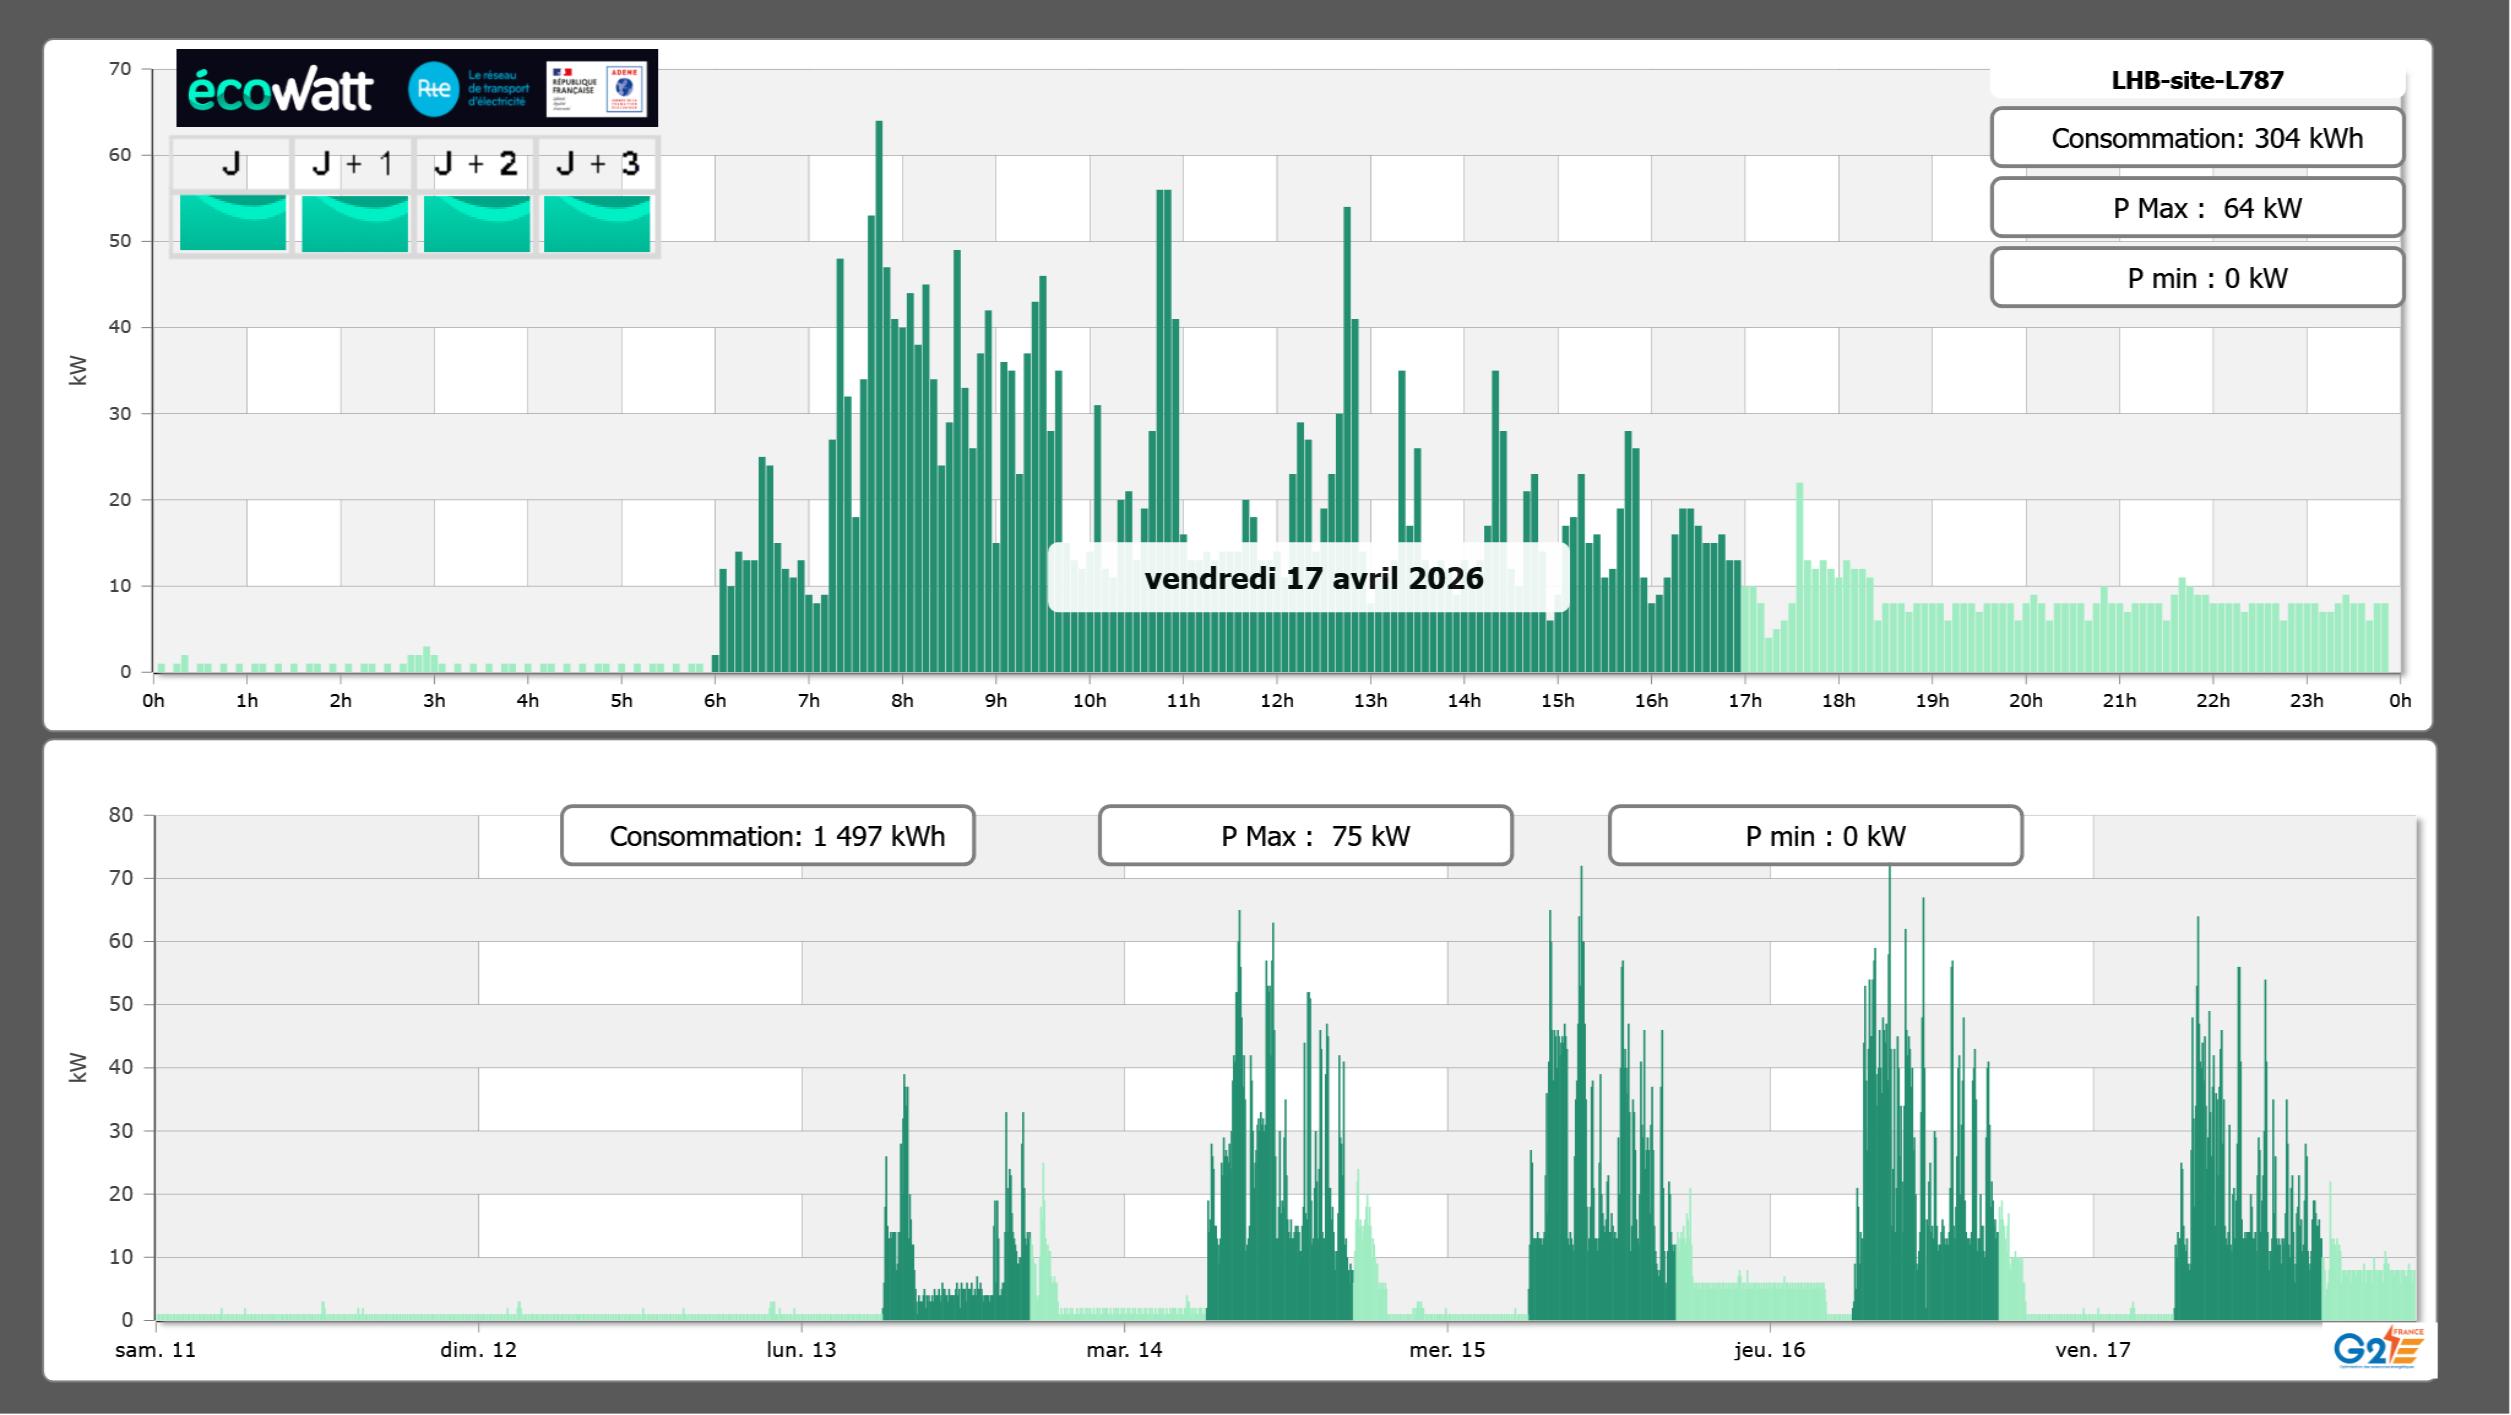Click the Rte round logo
The height and width of the screenshot is (1415, 2511).
434,89
